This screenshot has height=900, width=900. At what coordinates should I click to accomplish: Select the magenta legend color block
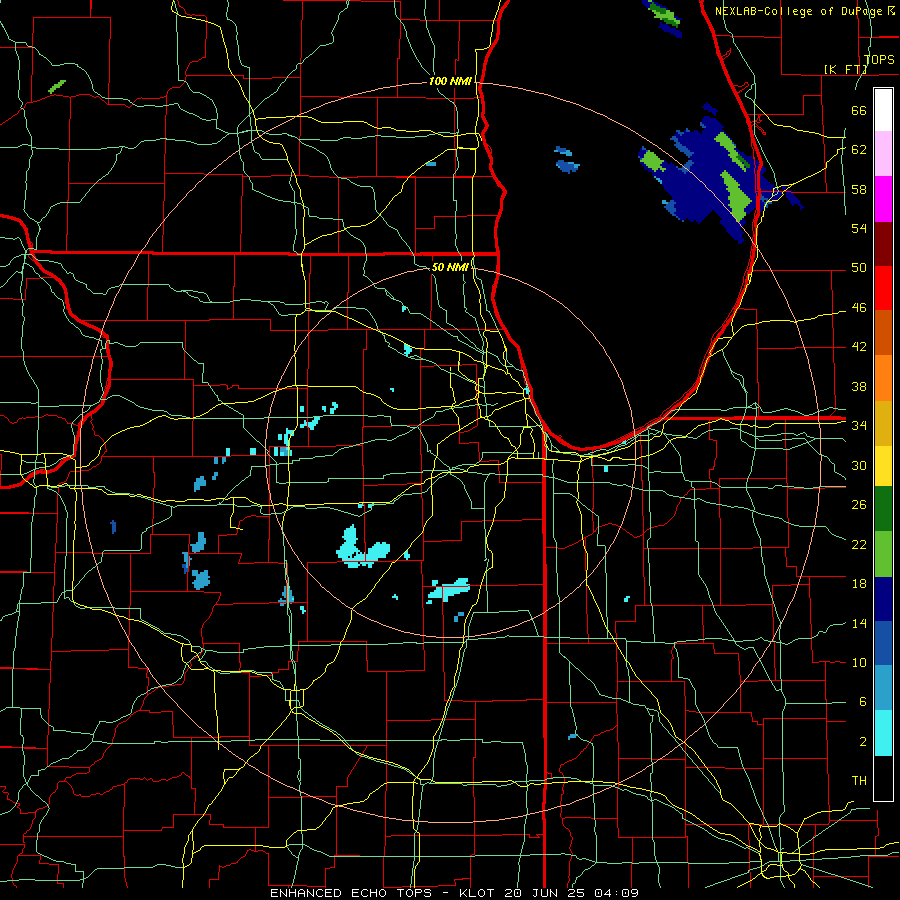click(883, 199)
